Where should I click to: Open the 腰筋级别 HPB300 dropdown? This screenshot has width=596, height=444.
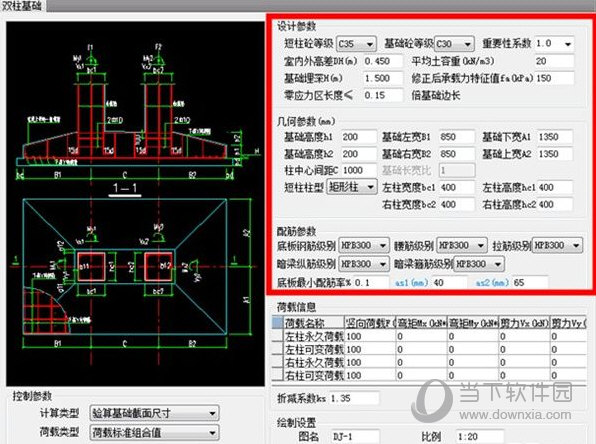(x=462, y=245)
